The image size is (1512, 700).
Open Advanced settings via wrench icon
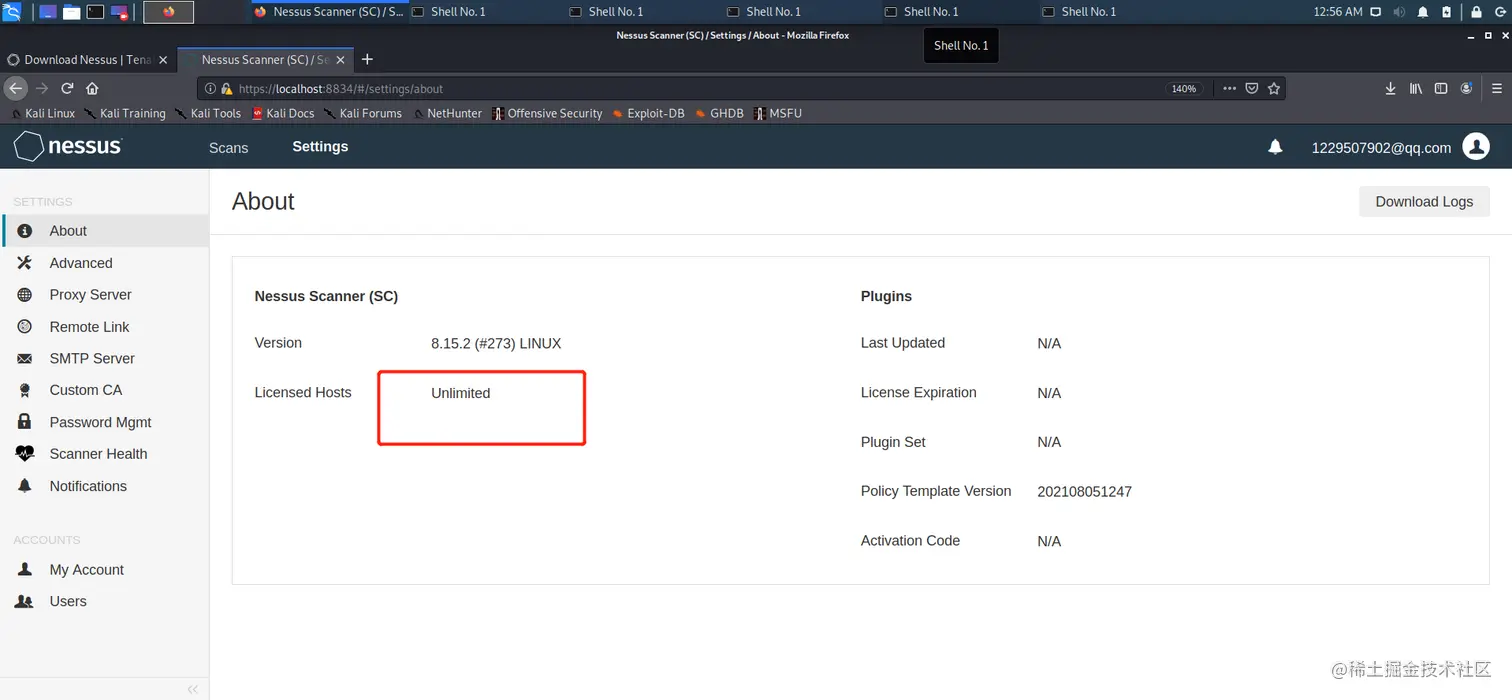25,263
